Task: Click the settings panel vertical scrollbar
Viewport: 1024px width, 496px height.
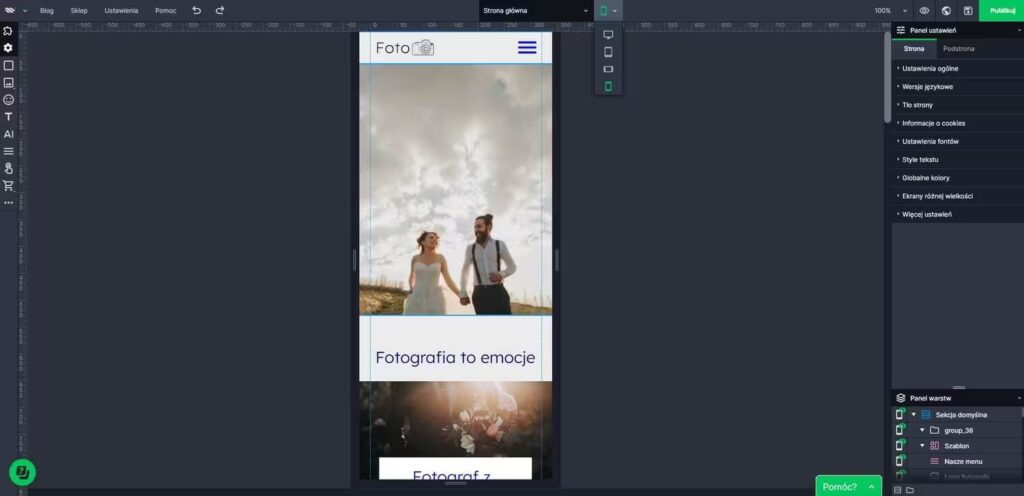Action: 887,76
